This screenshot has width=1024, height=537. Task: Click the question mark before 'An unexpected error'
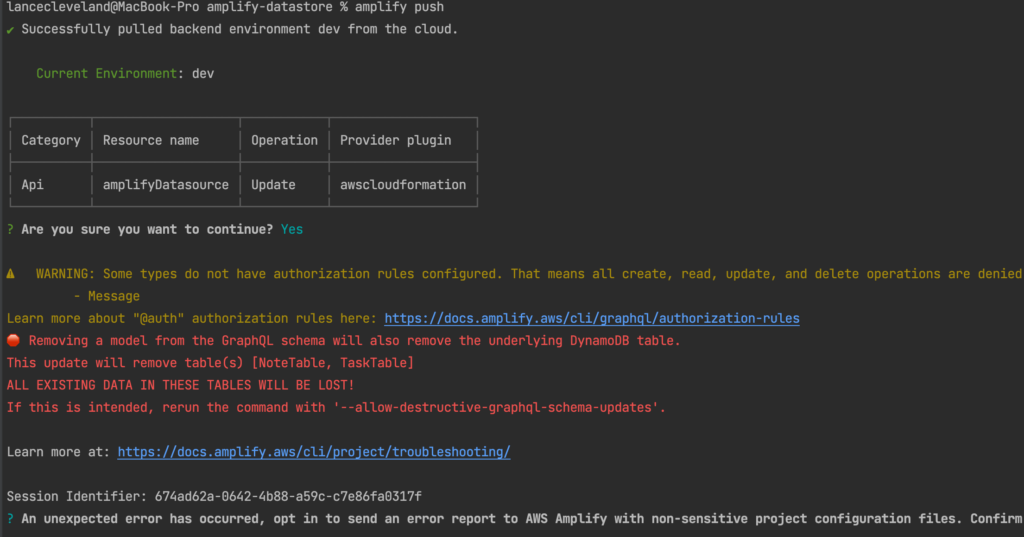click(10, 519)
